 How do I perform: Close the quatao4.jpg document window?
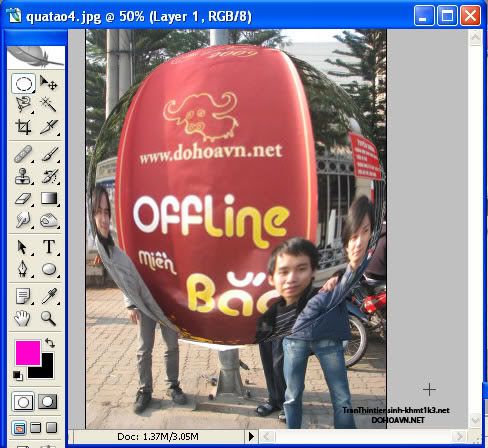pos(470,15)
